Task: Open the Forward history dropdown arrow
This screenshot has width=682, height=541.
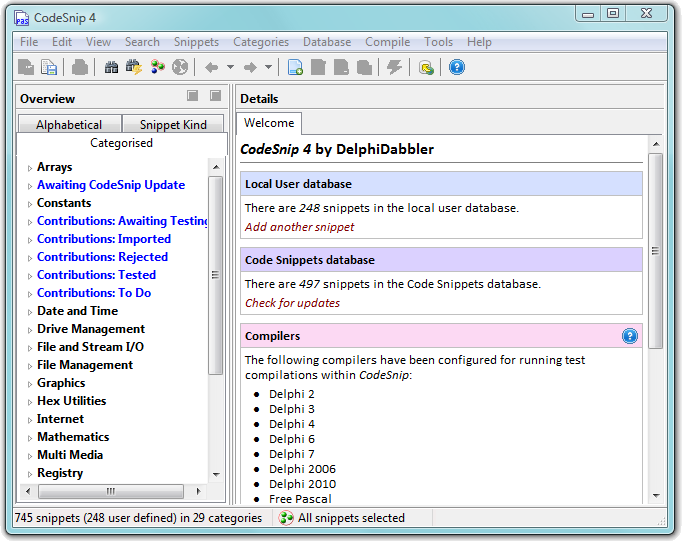Action: tap(268, 67)
